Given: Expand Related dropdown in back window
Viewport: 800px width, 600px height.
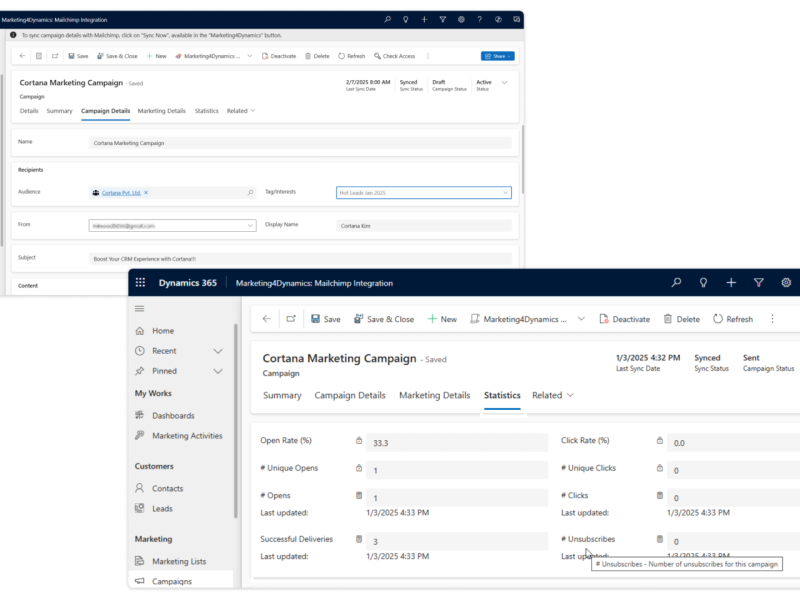Looking at the screenshot, I should point(241,111).
